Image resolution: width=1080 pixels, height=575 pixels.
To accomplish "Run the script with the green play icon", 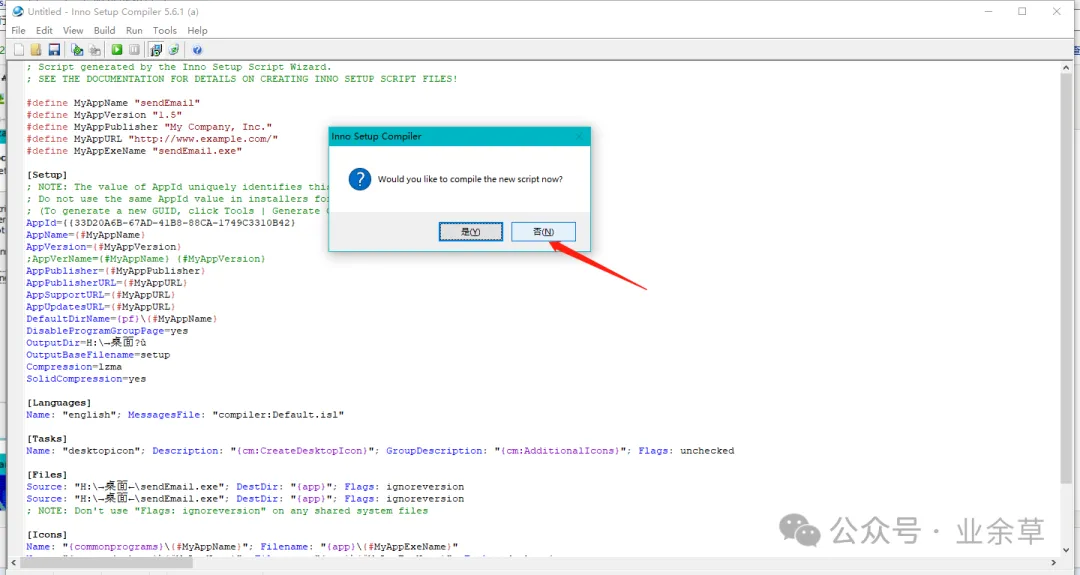I will click(117, 50).
